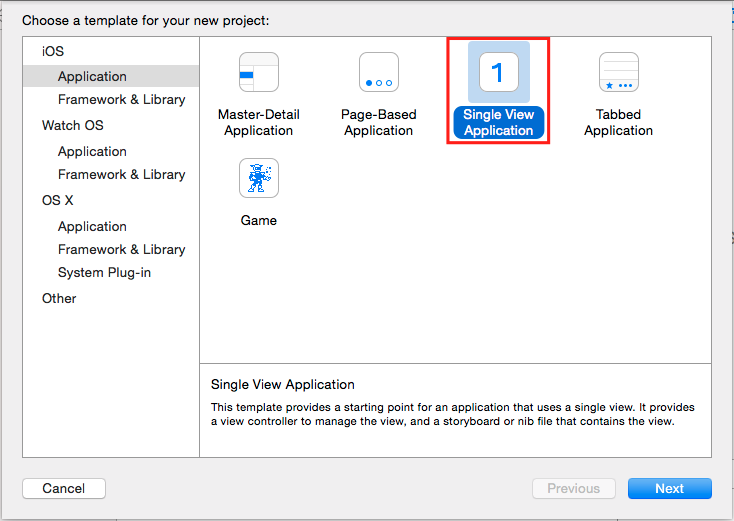
Task: Click the Single View Application label
Action: (x=499, y=123)
